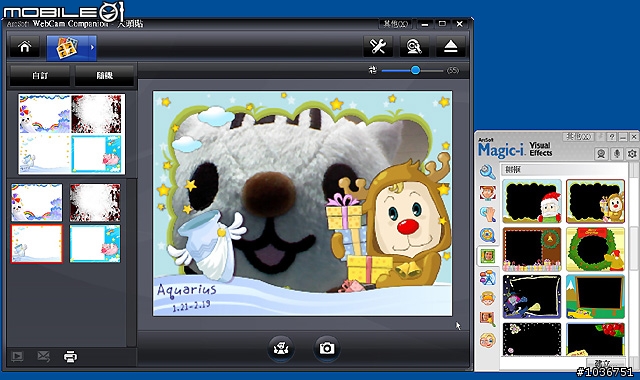Choose the Santa Claus frame in Magic-i
Image resolution: width=640 pixels, height=380 pixels.
(x=532, y=201)
